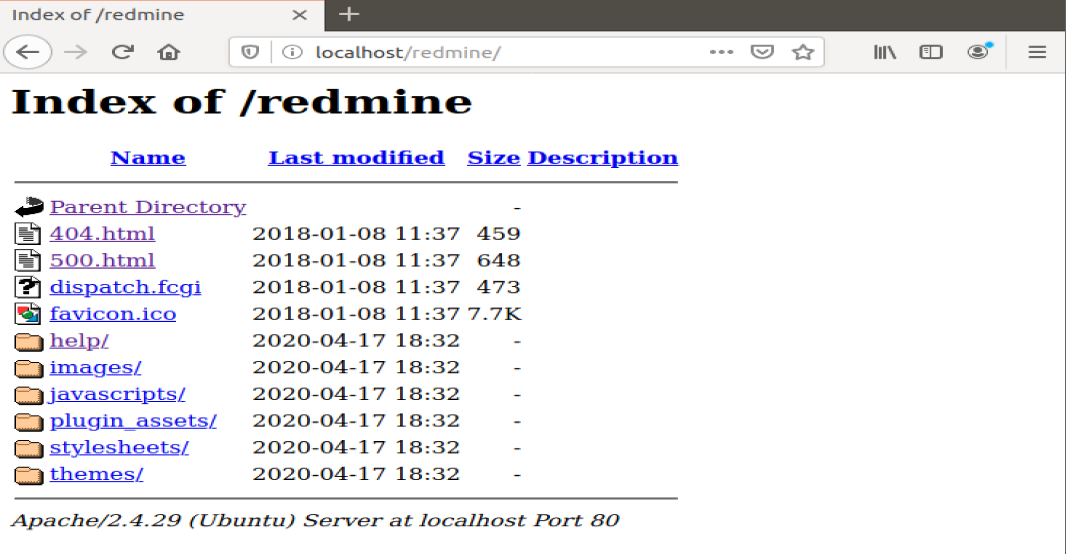Sort listing by Last modified
This screenshot has width=1066, height=554.
pyautogui.click(x=356, y=158)
